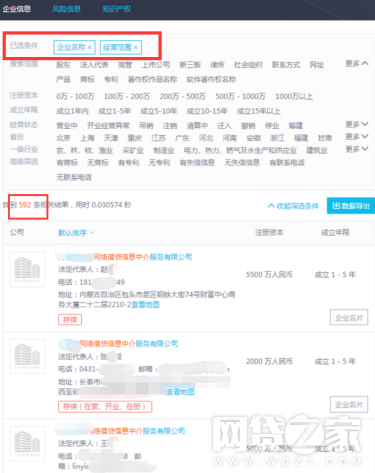
Task: Filter registered capital 1000万以上
Action: tap(294, 97)
